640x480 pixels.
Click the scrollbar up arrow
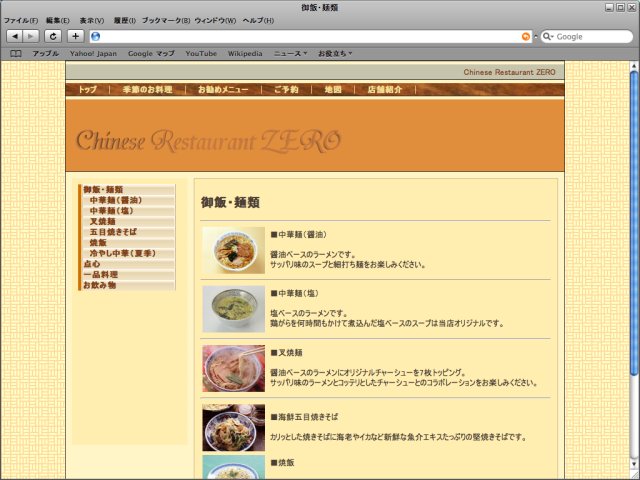coord(634,66)
